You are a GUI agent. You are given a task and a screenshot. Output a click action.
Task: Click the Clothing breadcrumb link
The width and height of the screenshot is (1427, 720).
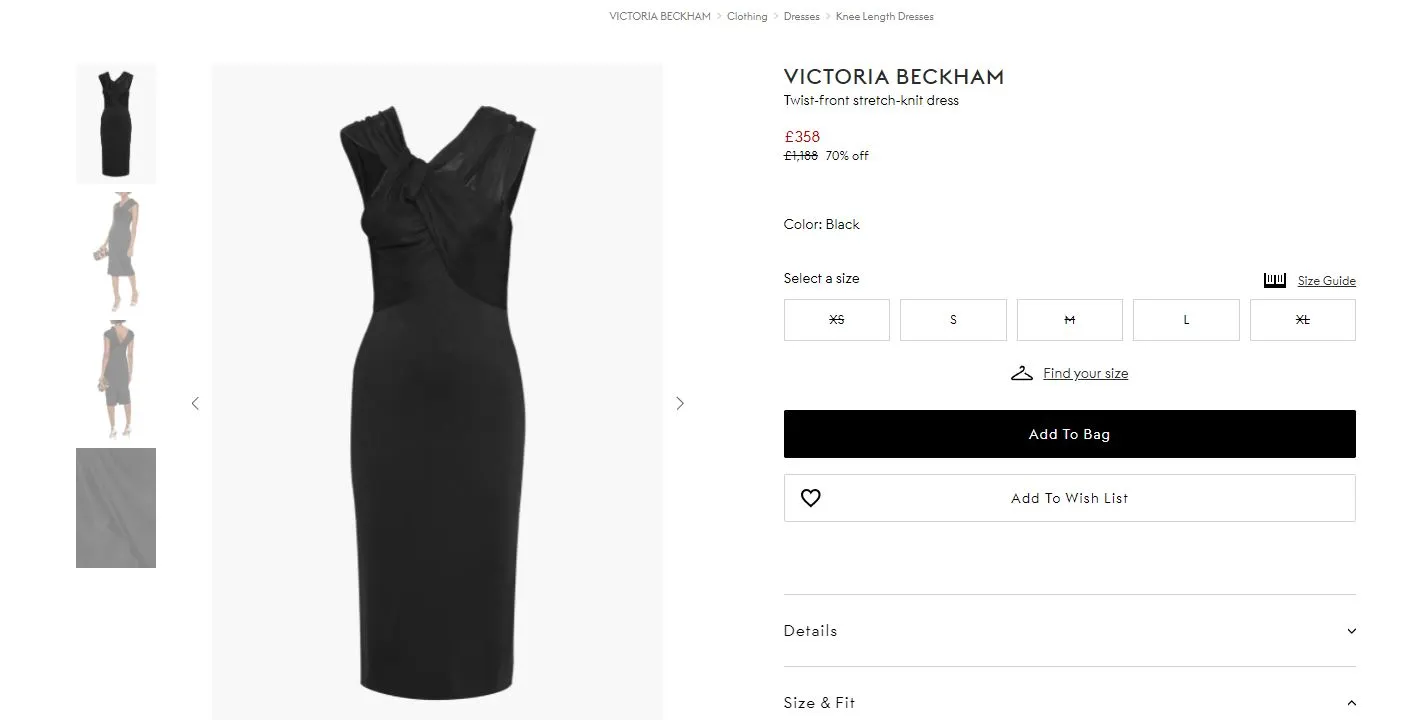click(x=747, y=16)
